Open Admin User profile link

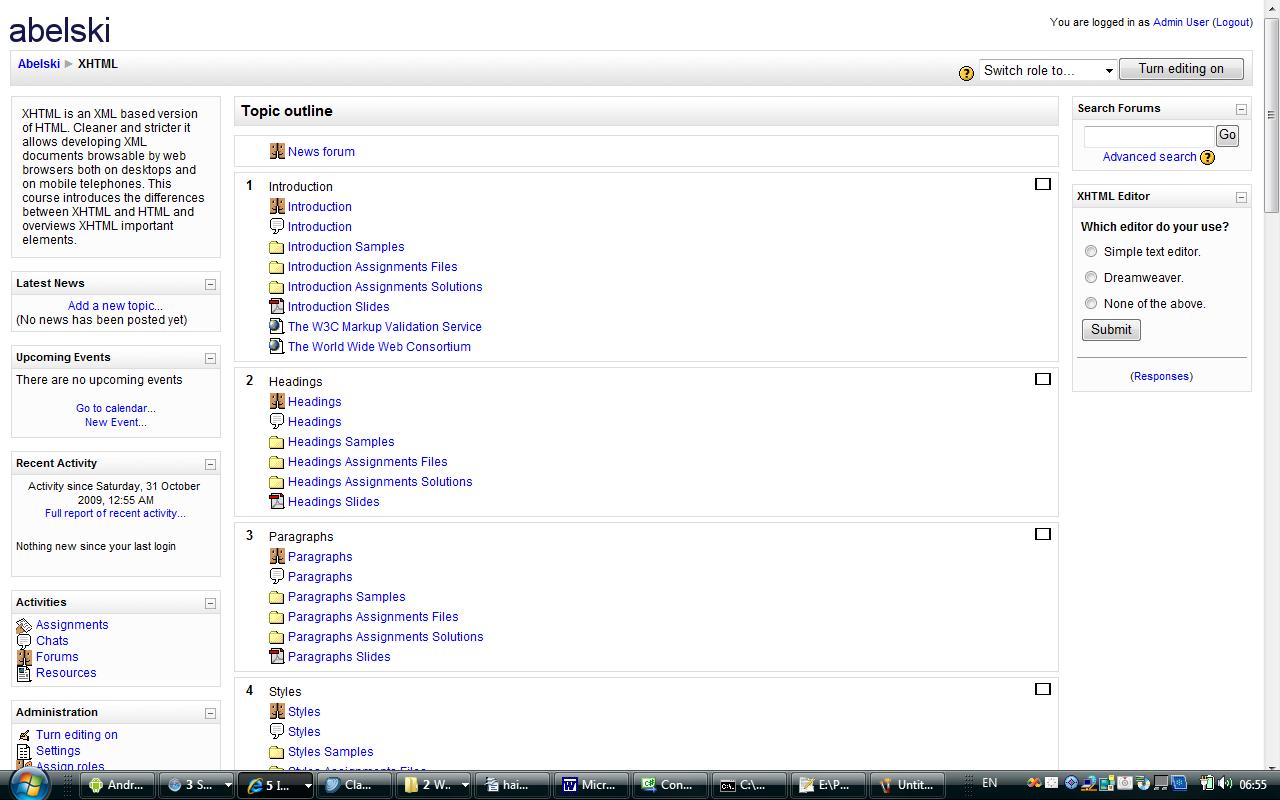tap(1181, 22)
